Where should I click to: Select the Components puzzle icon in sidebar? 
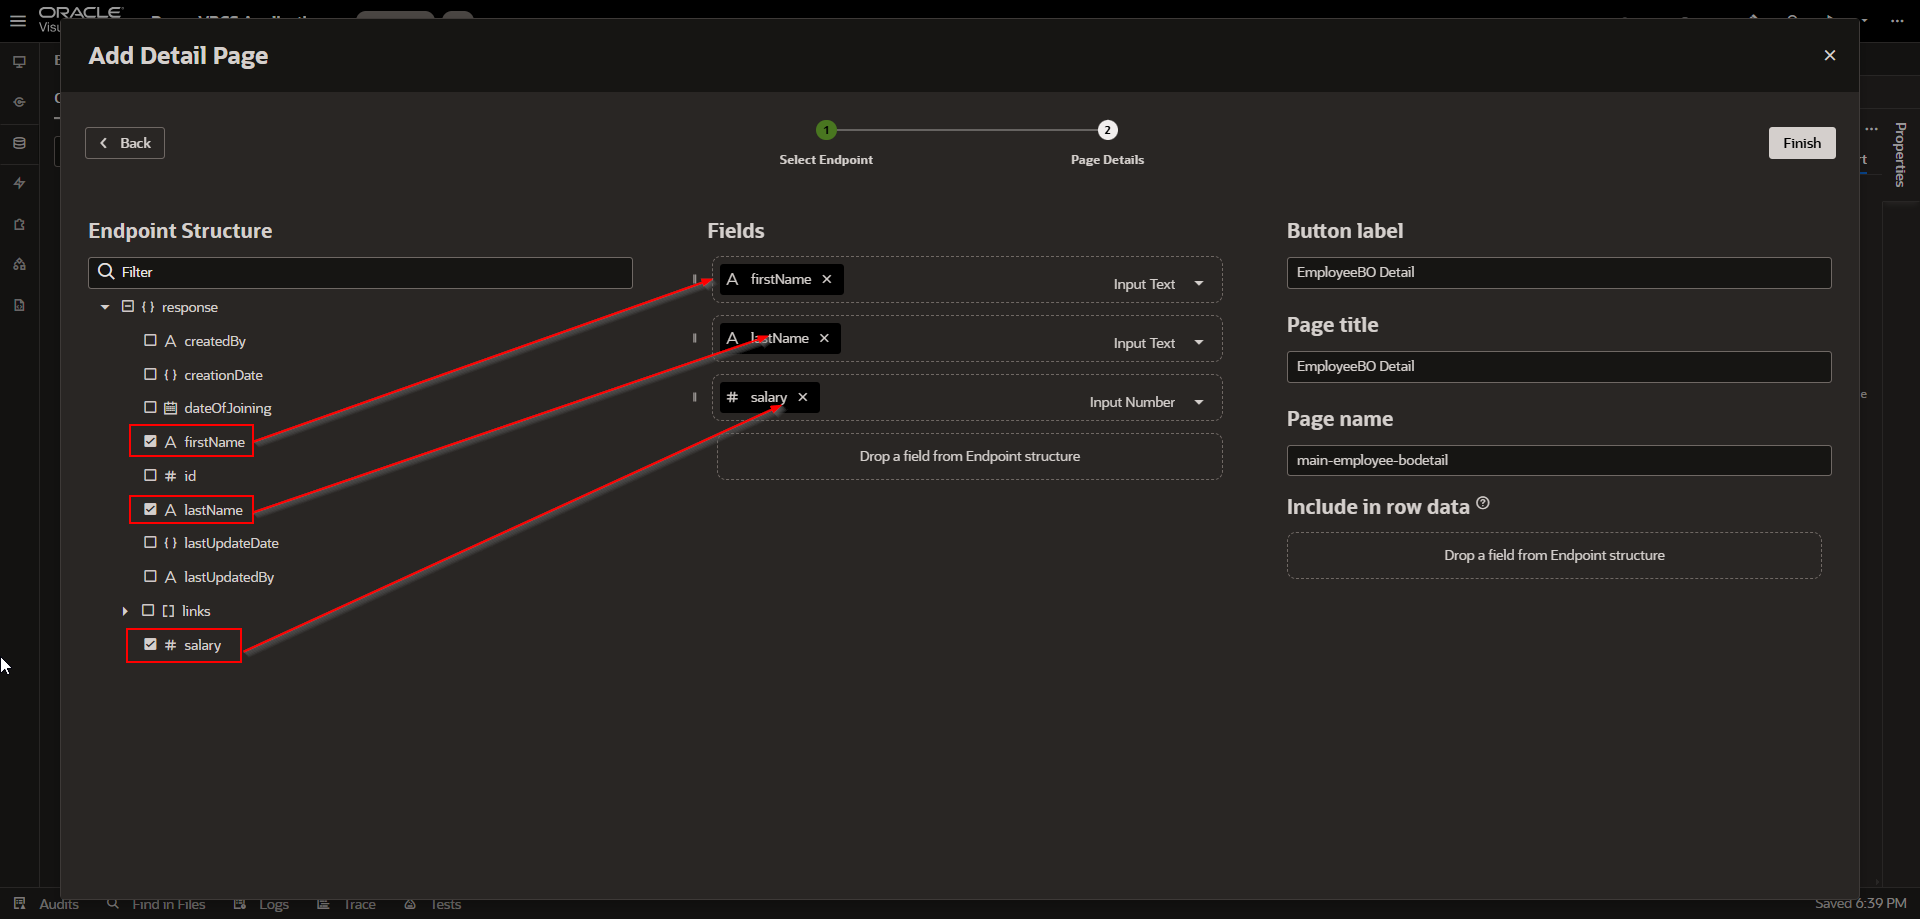pos(19,224)
